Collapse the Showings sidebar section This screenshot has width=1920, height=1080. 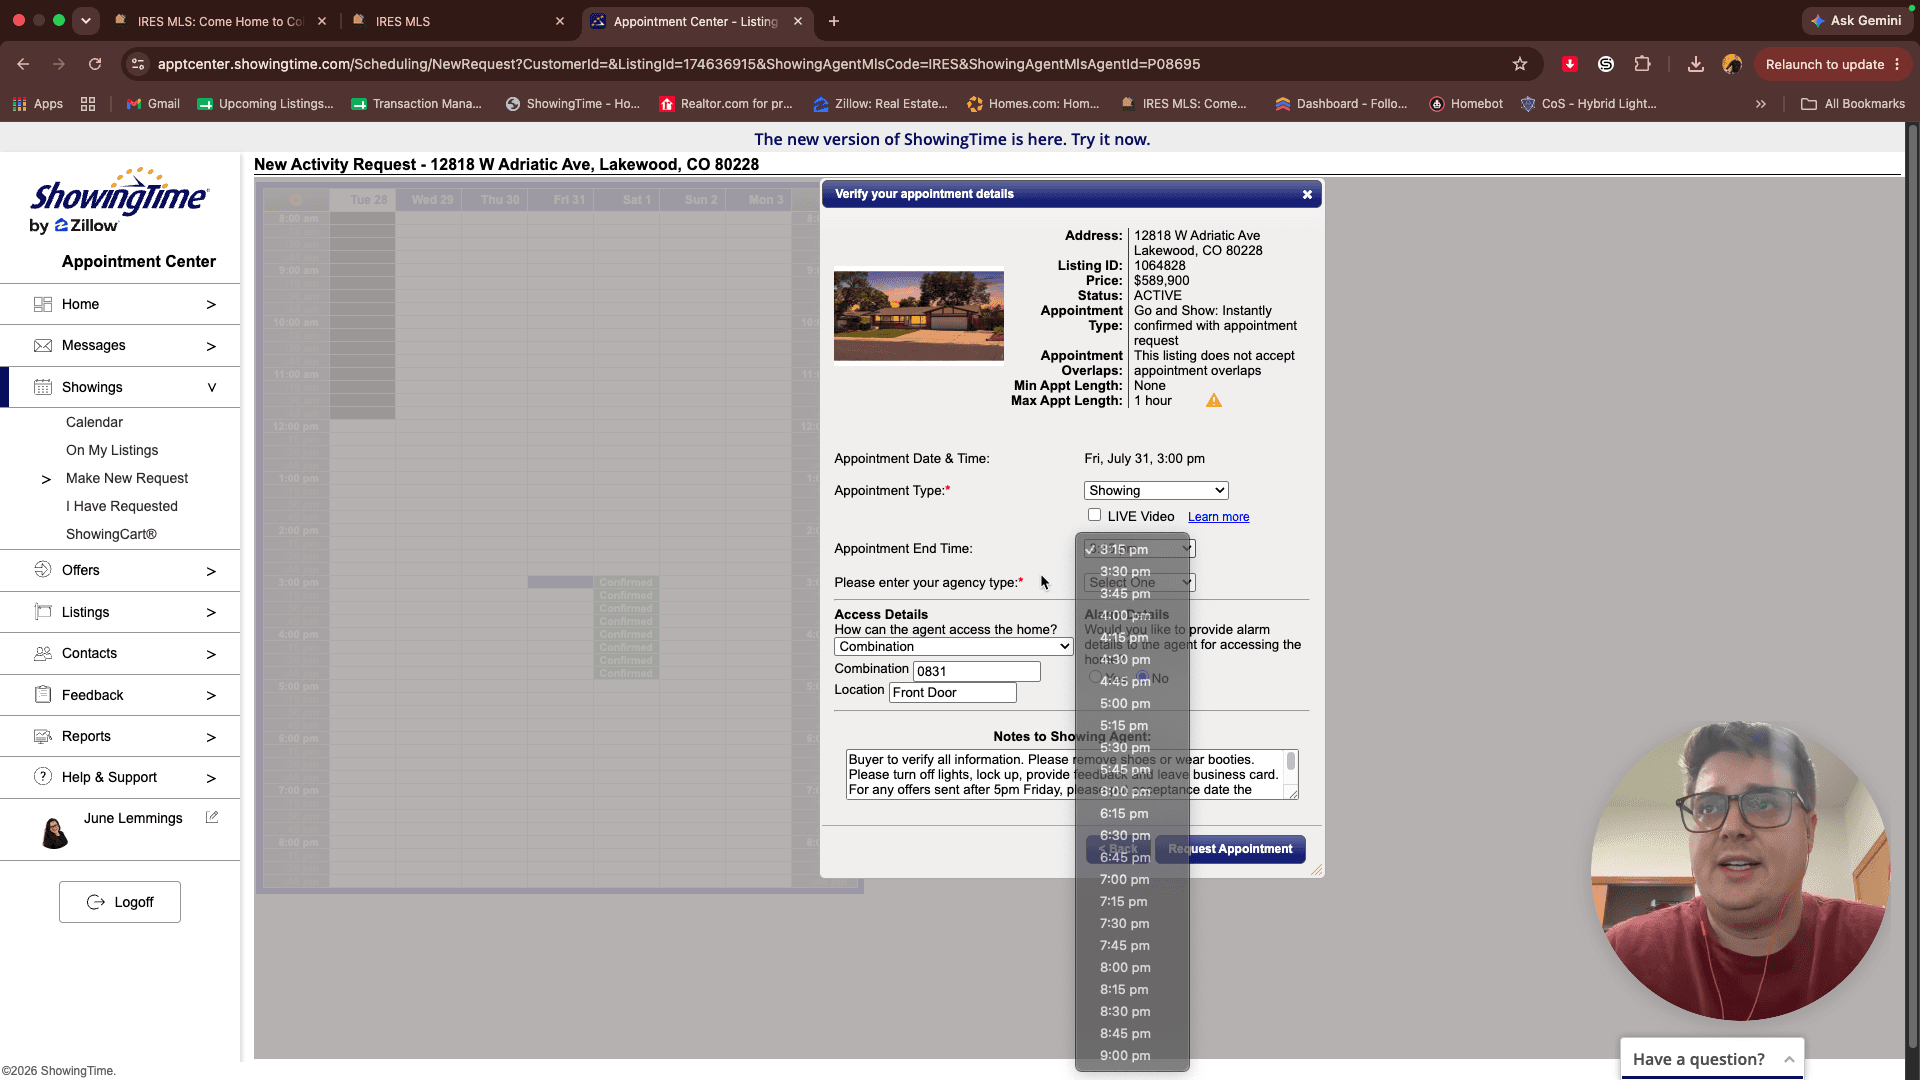tap(211, 387)
